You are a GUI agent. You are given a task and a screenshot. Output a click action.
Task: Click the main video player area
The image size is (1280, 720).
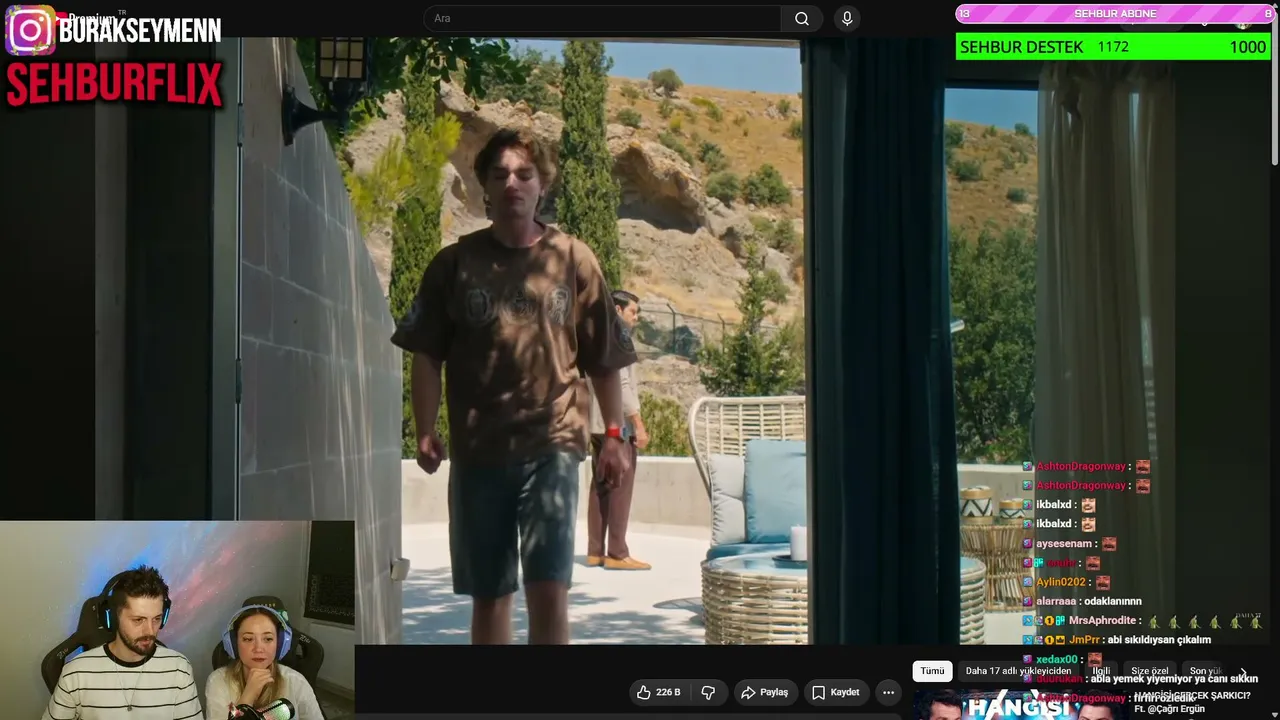[x=640, y=340]
